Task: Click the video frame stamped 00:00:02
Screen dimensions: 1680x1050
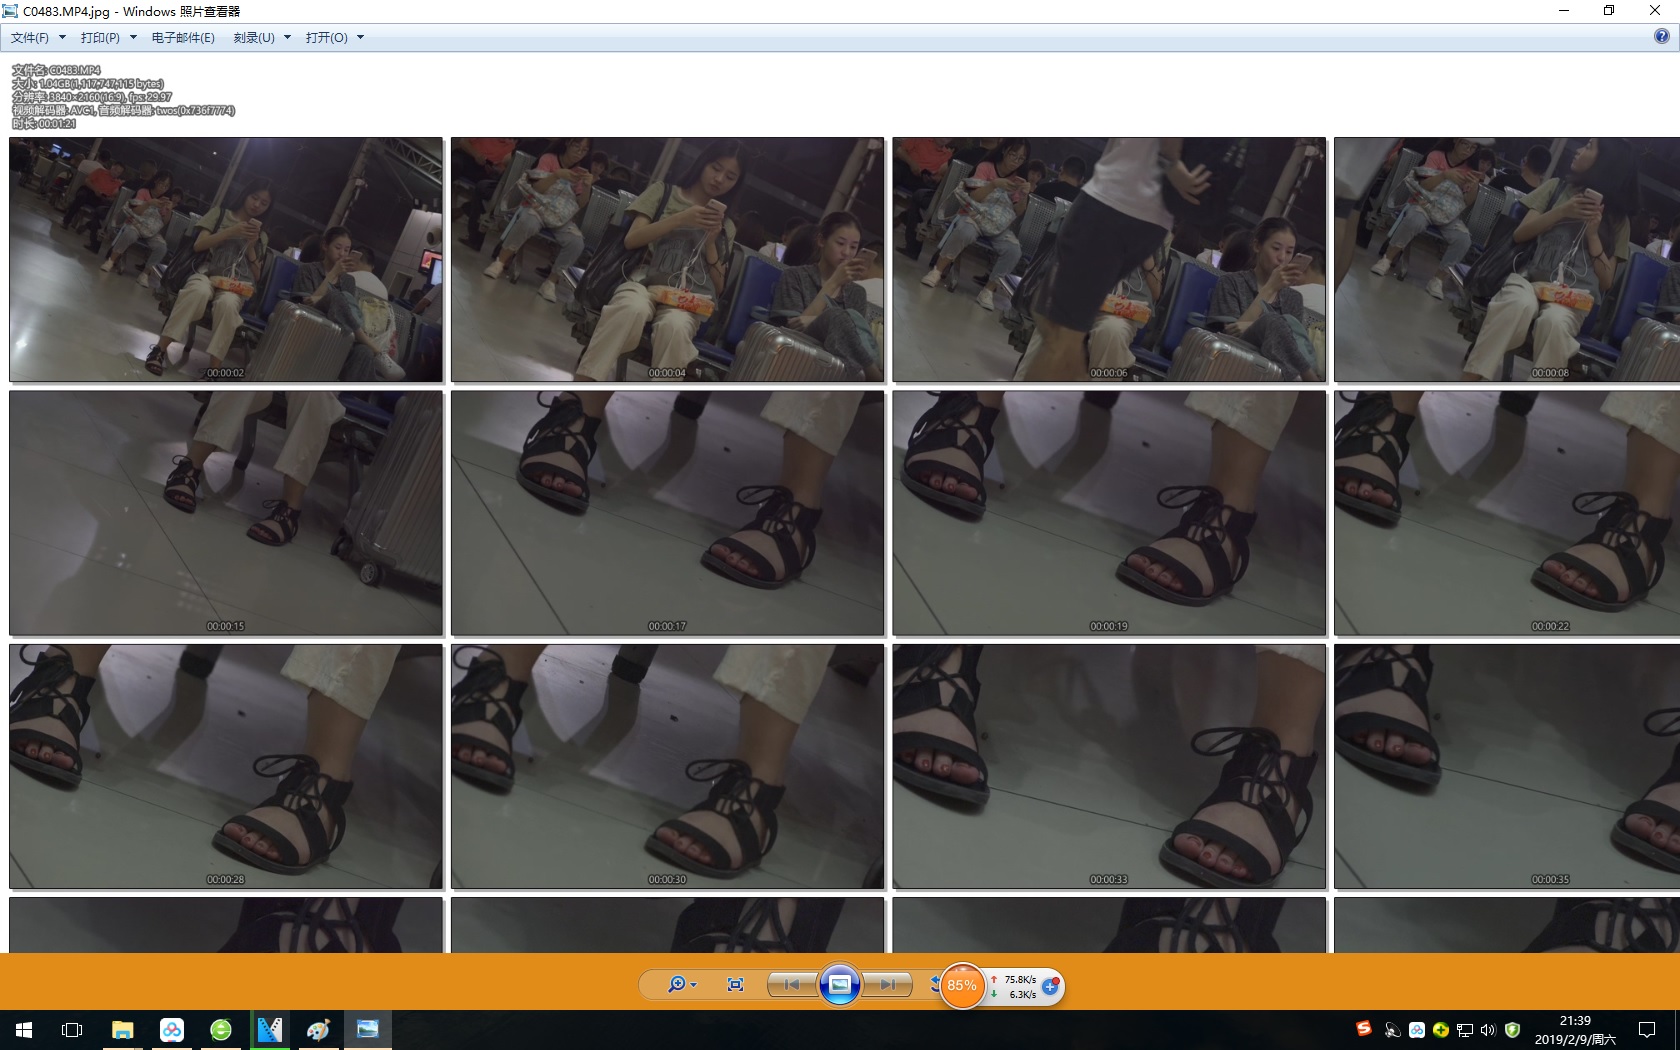Action: click(x=226, y=260)
